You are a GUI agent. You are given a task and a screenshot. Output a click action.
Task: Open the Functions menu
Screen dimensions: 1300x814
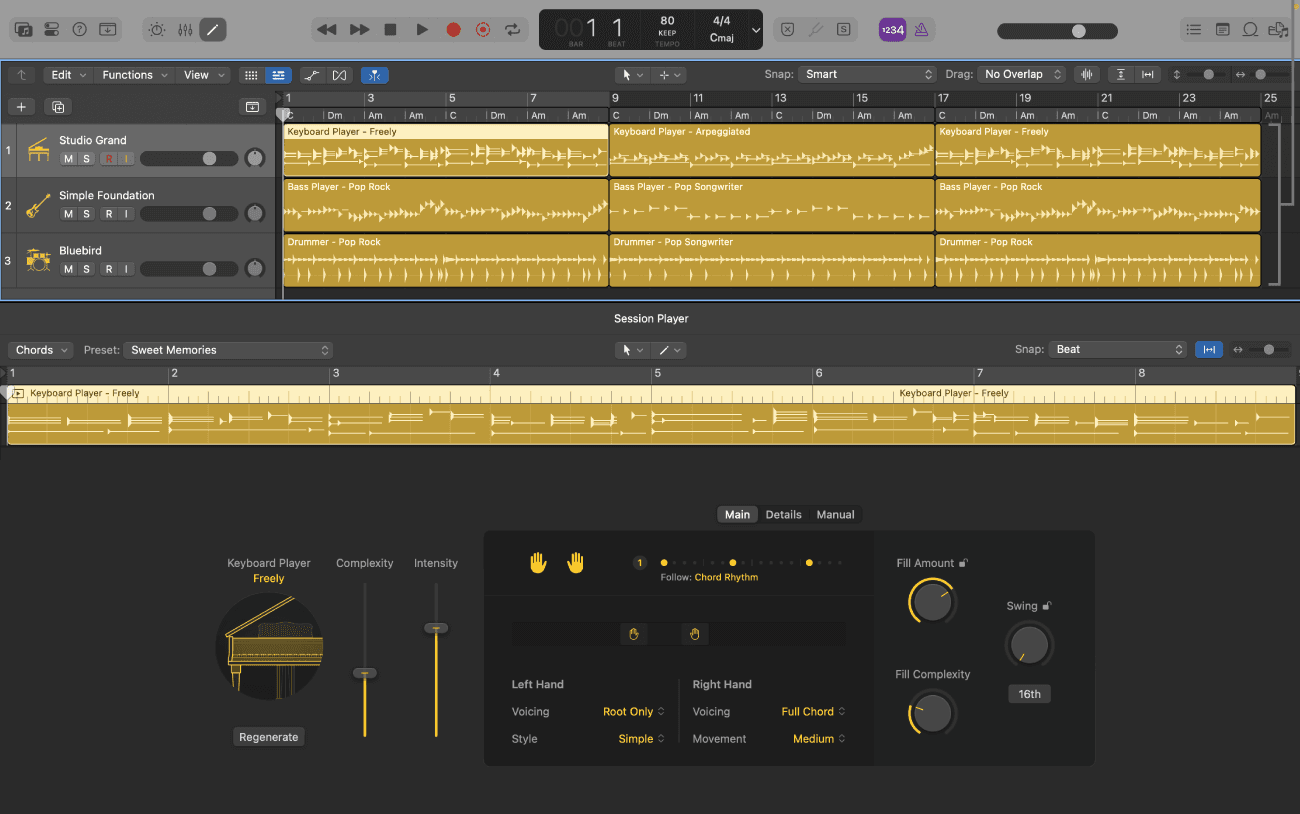(x=135, y=75)
